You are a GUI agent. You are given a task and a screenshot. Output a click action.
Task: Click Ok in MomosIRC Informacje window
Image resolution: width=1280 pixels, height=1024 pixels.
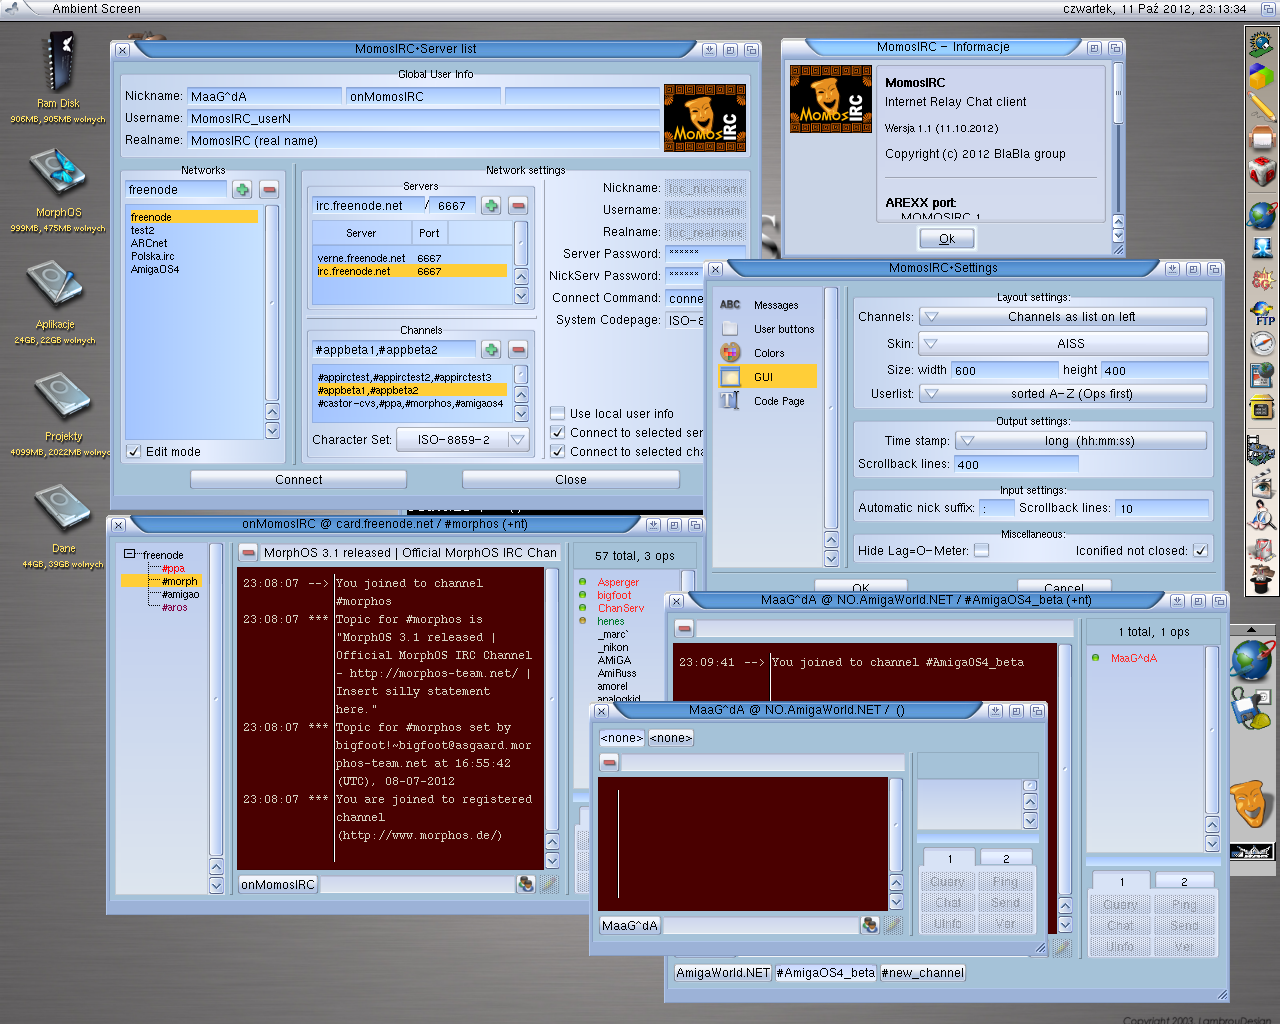click(x=947, y=238)
